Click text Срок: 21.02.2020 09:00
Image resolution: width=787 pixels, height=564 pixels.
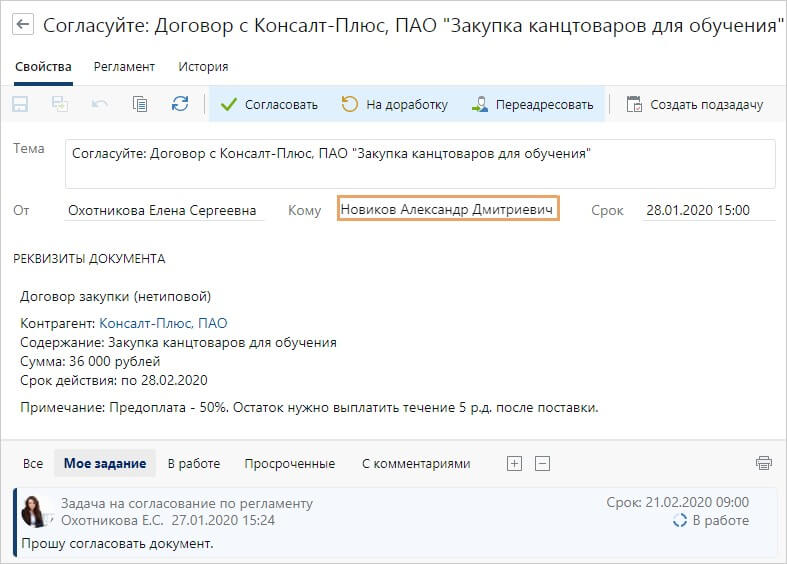[x=678, y=502]
